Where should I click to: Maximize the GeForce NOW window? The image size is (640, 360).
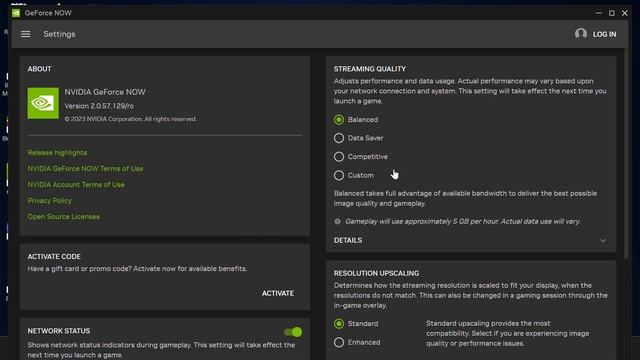point(611,13)
